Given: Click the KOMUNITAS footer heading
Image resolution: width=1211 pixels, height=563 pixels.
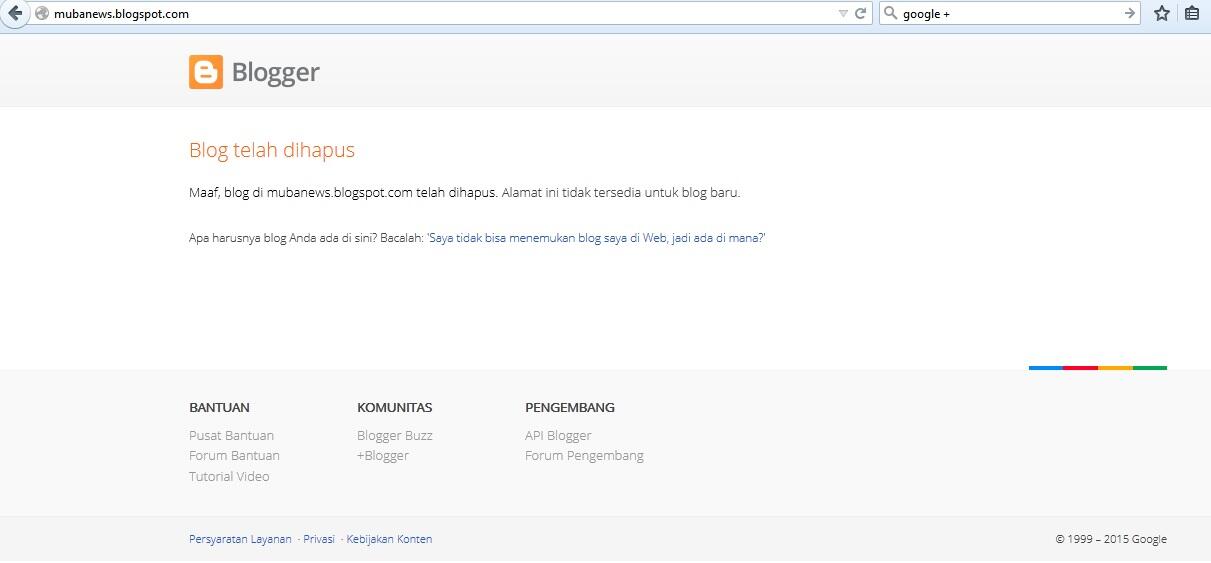Looking at the screenshot, I should (394, 407).
